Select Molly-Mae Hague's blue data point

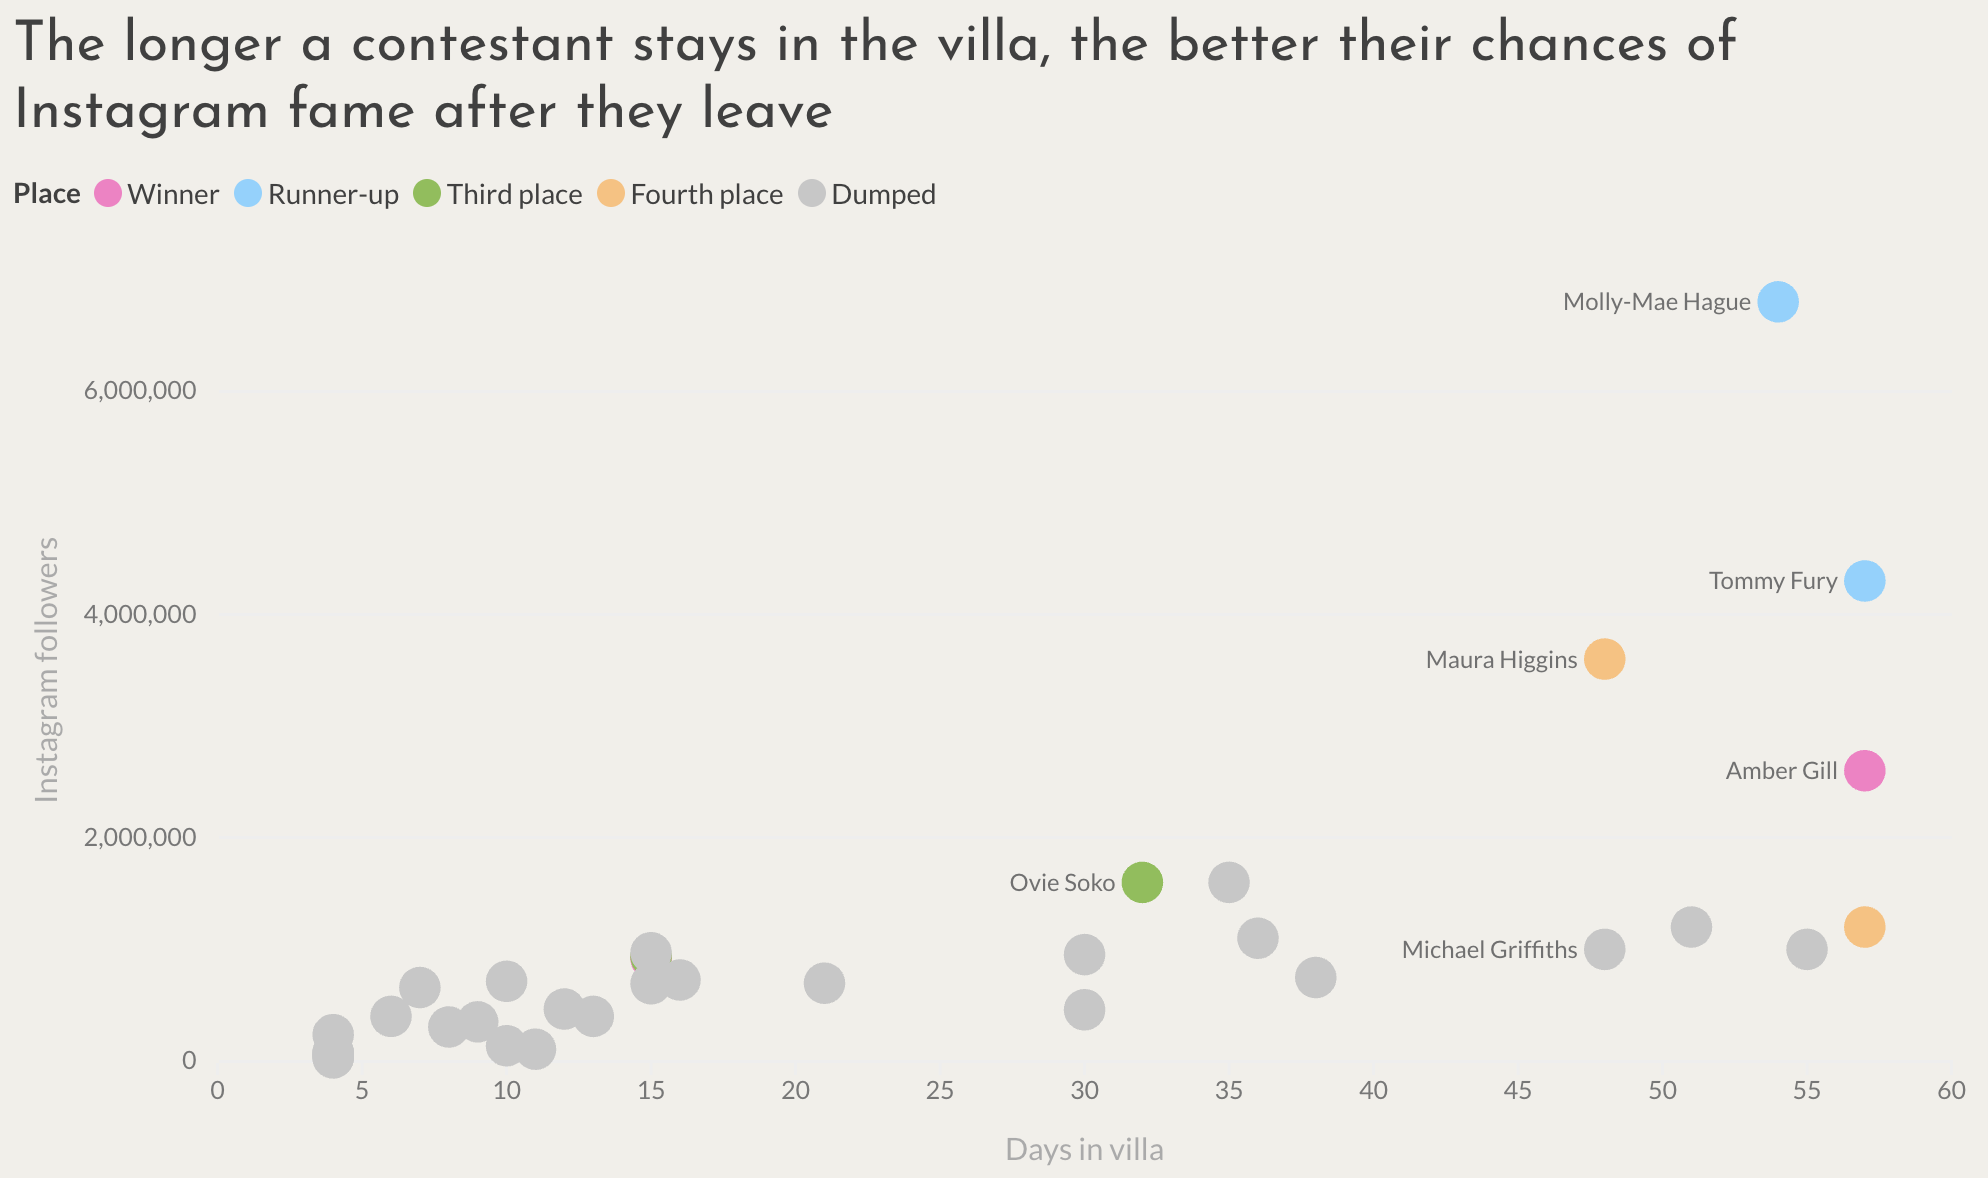pos(1778,302)
